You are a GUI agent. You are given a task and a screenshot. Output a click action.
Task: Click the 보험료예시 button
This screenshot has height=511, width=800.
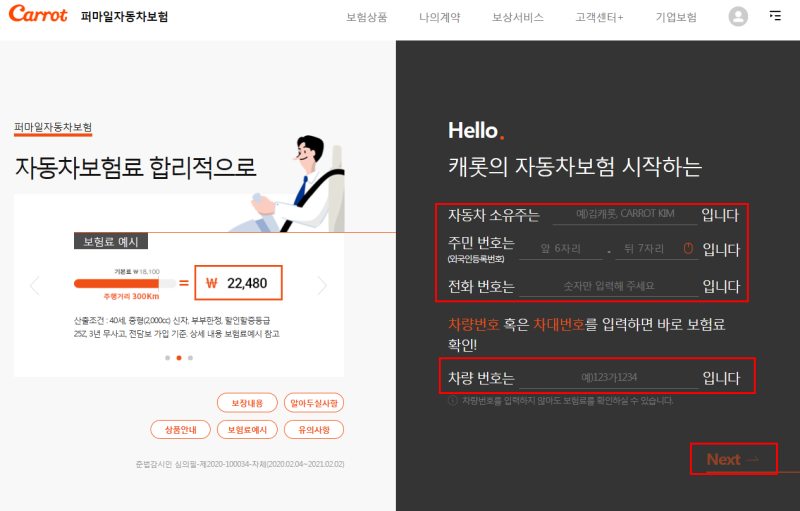(x=247, y=429)
